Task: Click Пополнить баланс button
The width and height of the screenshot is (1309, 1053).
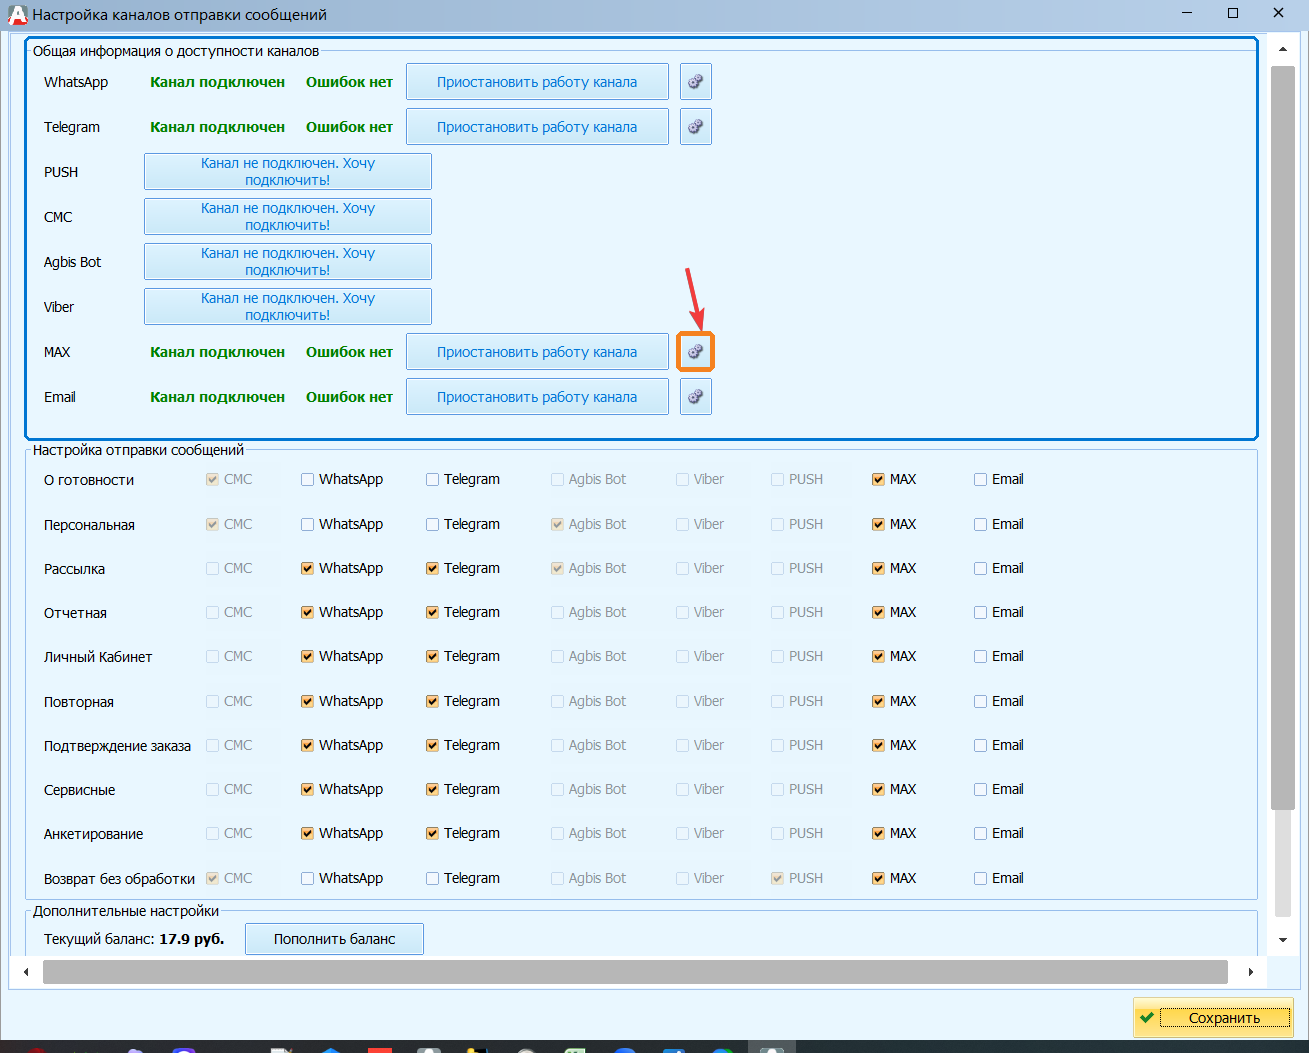Action: tap(335, 939)
